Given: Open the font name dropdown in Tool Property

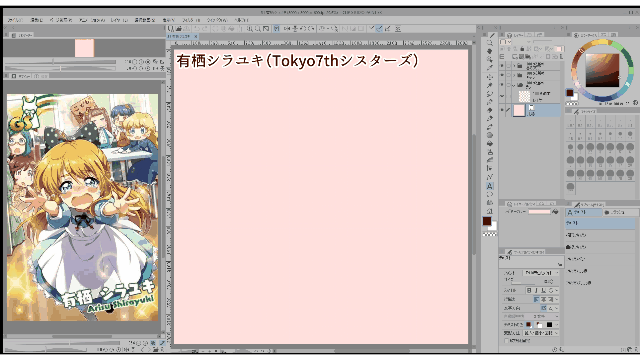Looking at the screenshot, I should coord(541,273).
